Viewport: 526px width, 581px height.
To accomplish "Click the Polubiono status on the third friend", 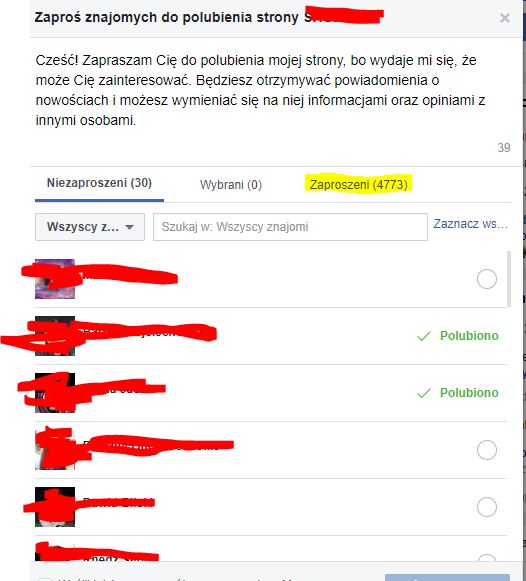I will (469, 393).
